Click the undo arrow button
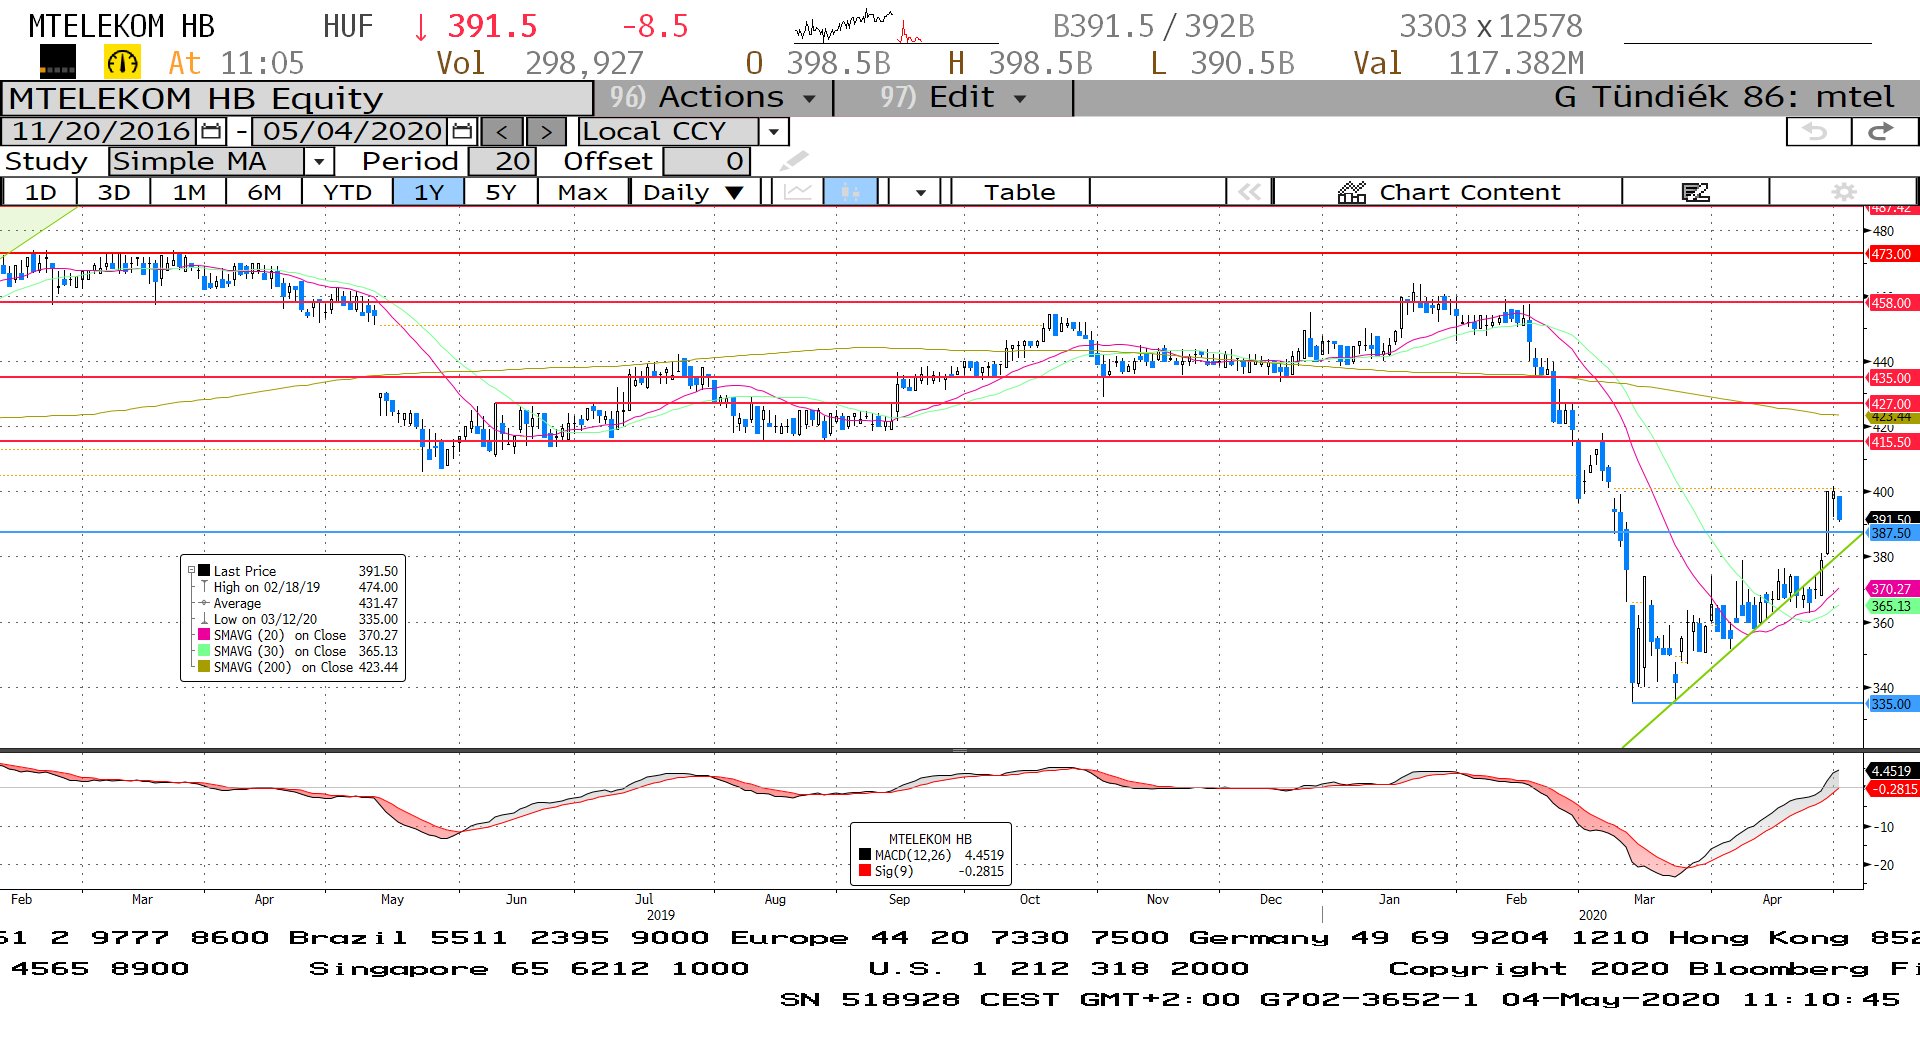This screenshot has width=1920, height=1039. pos(1817,131)
